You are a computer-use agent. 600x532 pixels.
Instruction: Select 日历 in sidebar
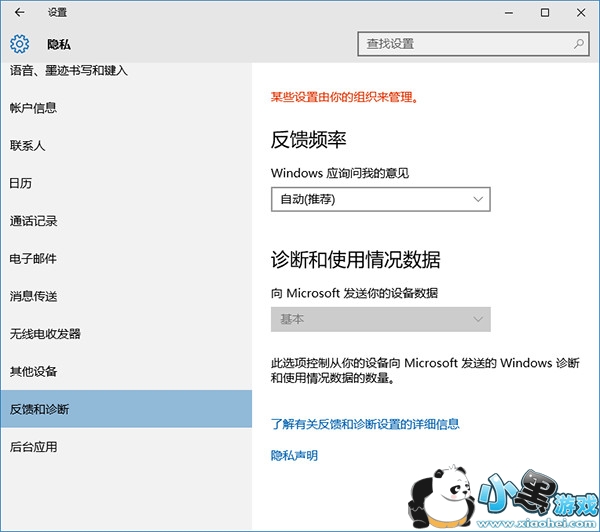click(126, 183)
